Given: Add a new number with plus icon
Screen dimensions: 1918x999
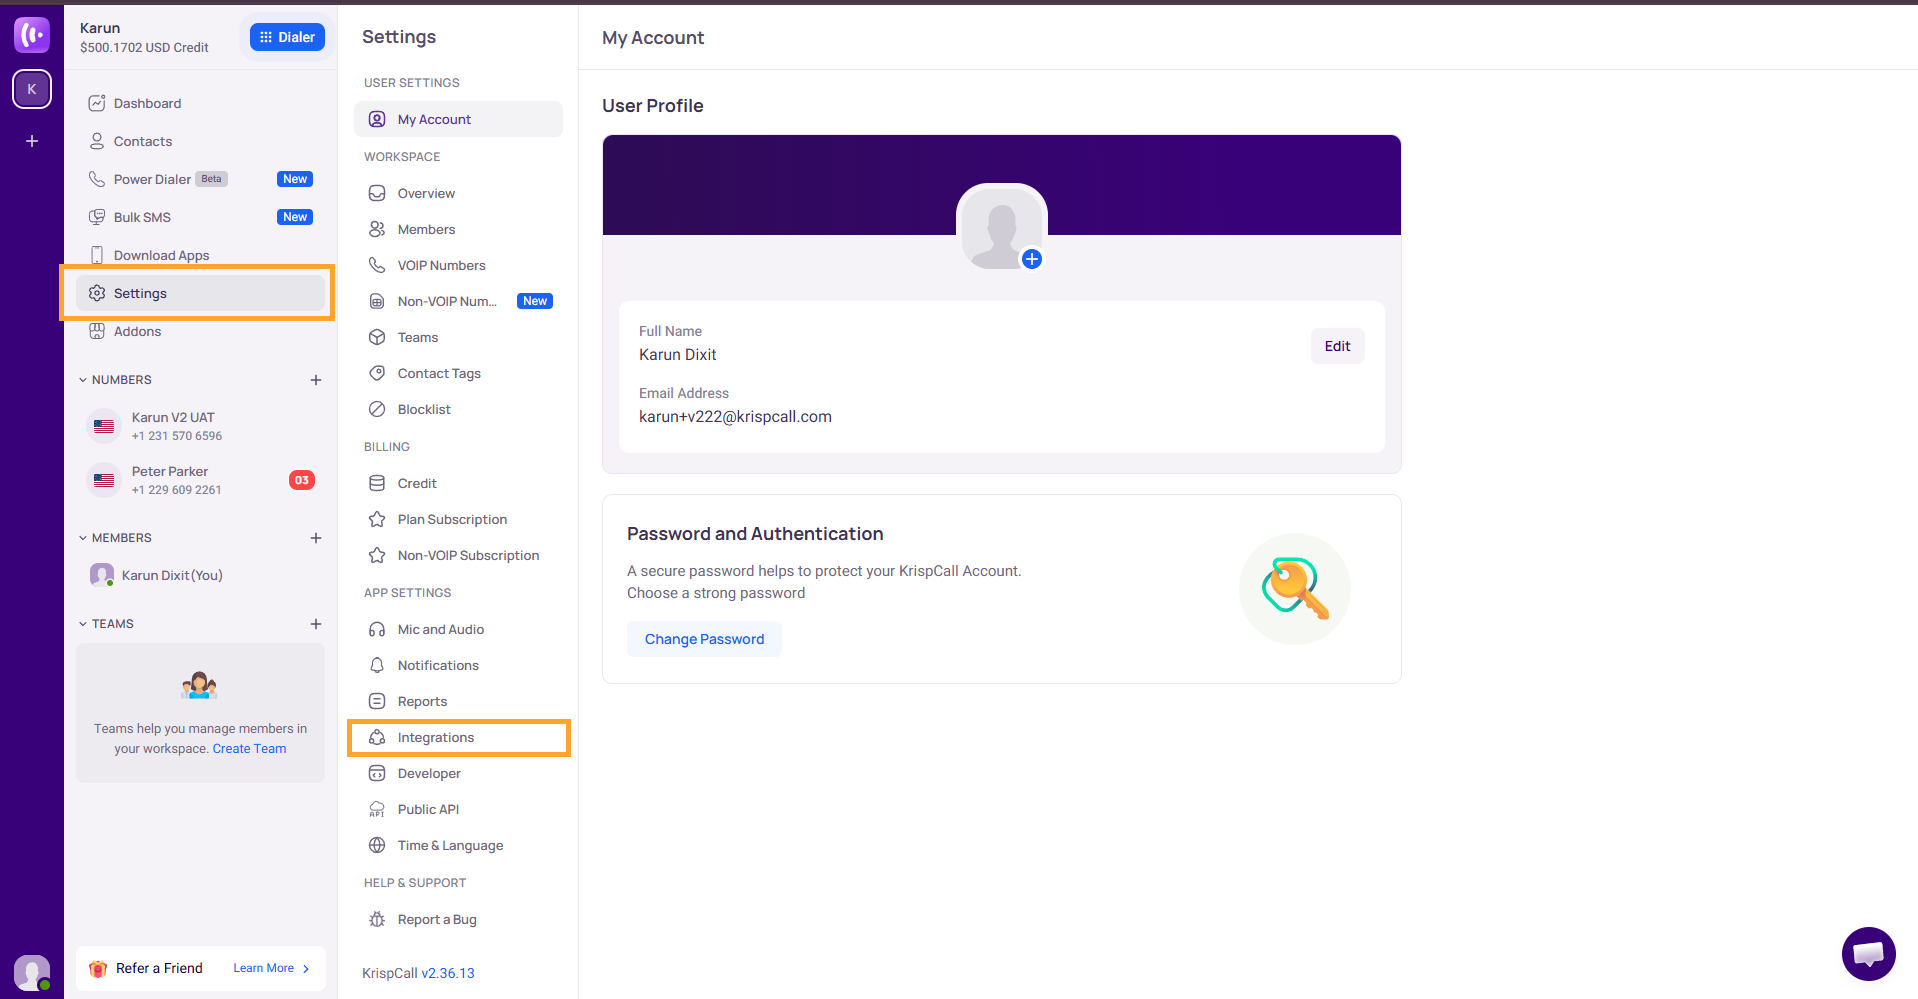Looking at the screenshot, I should tap(316, 380).
